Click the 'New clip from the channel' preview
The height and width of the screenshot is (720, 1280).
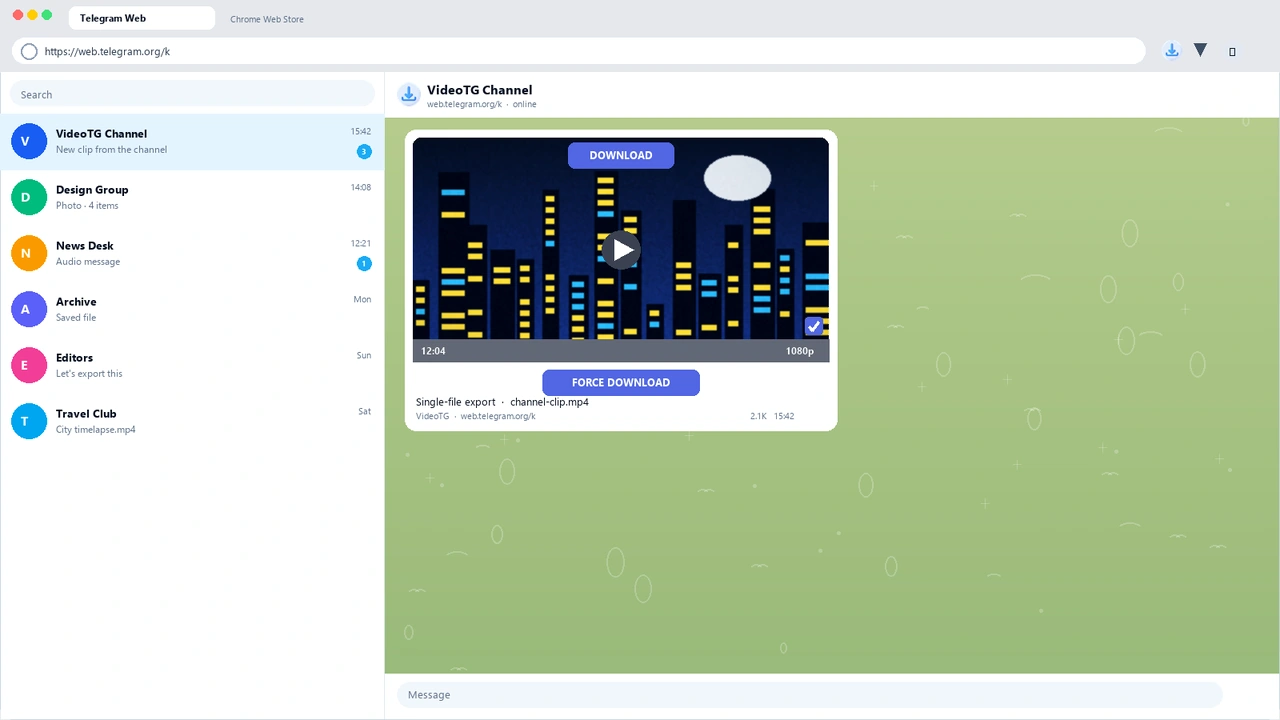coord(112,150)
